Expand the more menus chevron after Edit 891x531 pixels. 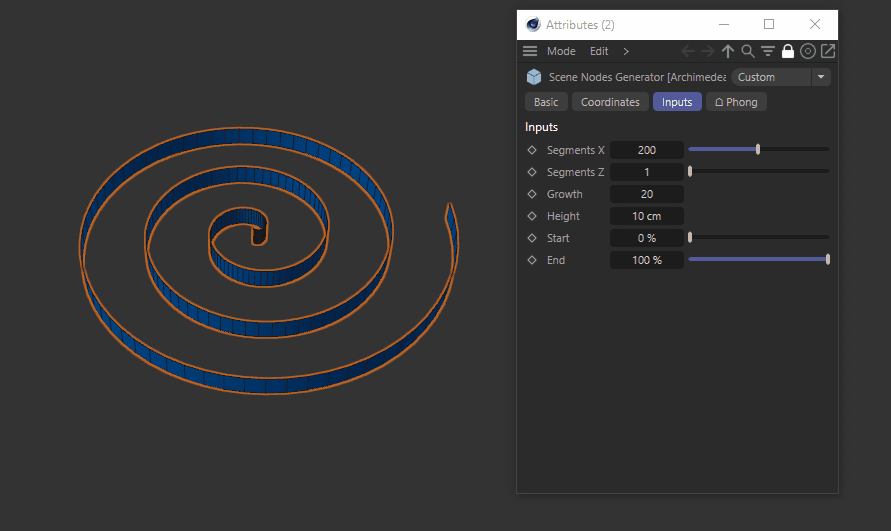626,51
